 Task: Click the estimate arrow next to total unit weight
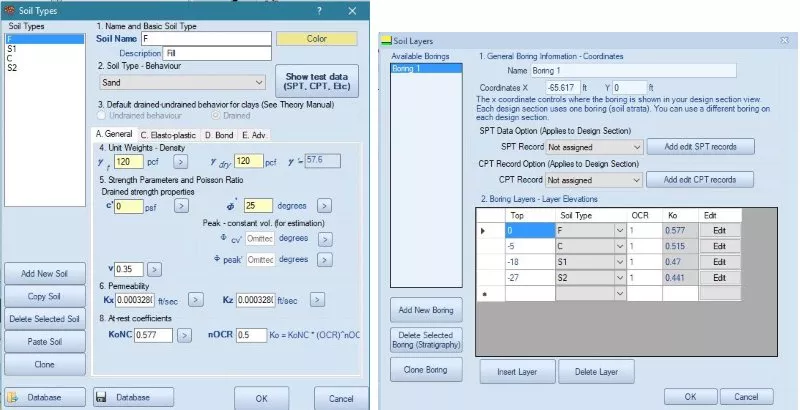[180, 162]
